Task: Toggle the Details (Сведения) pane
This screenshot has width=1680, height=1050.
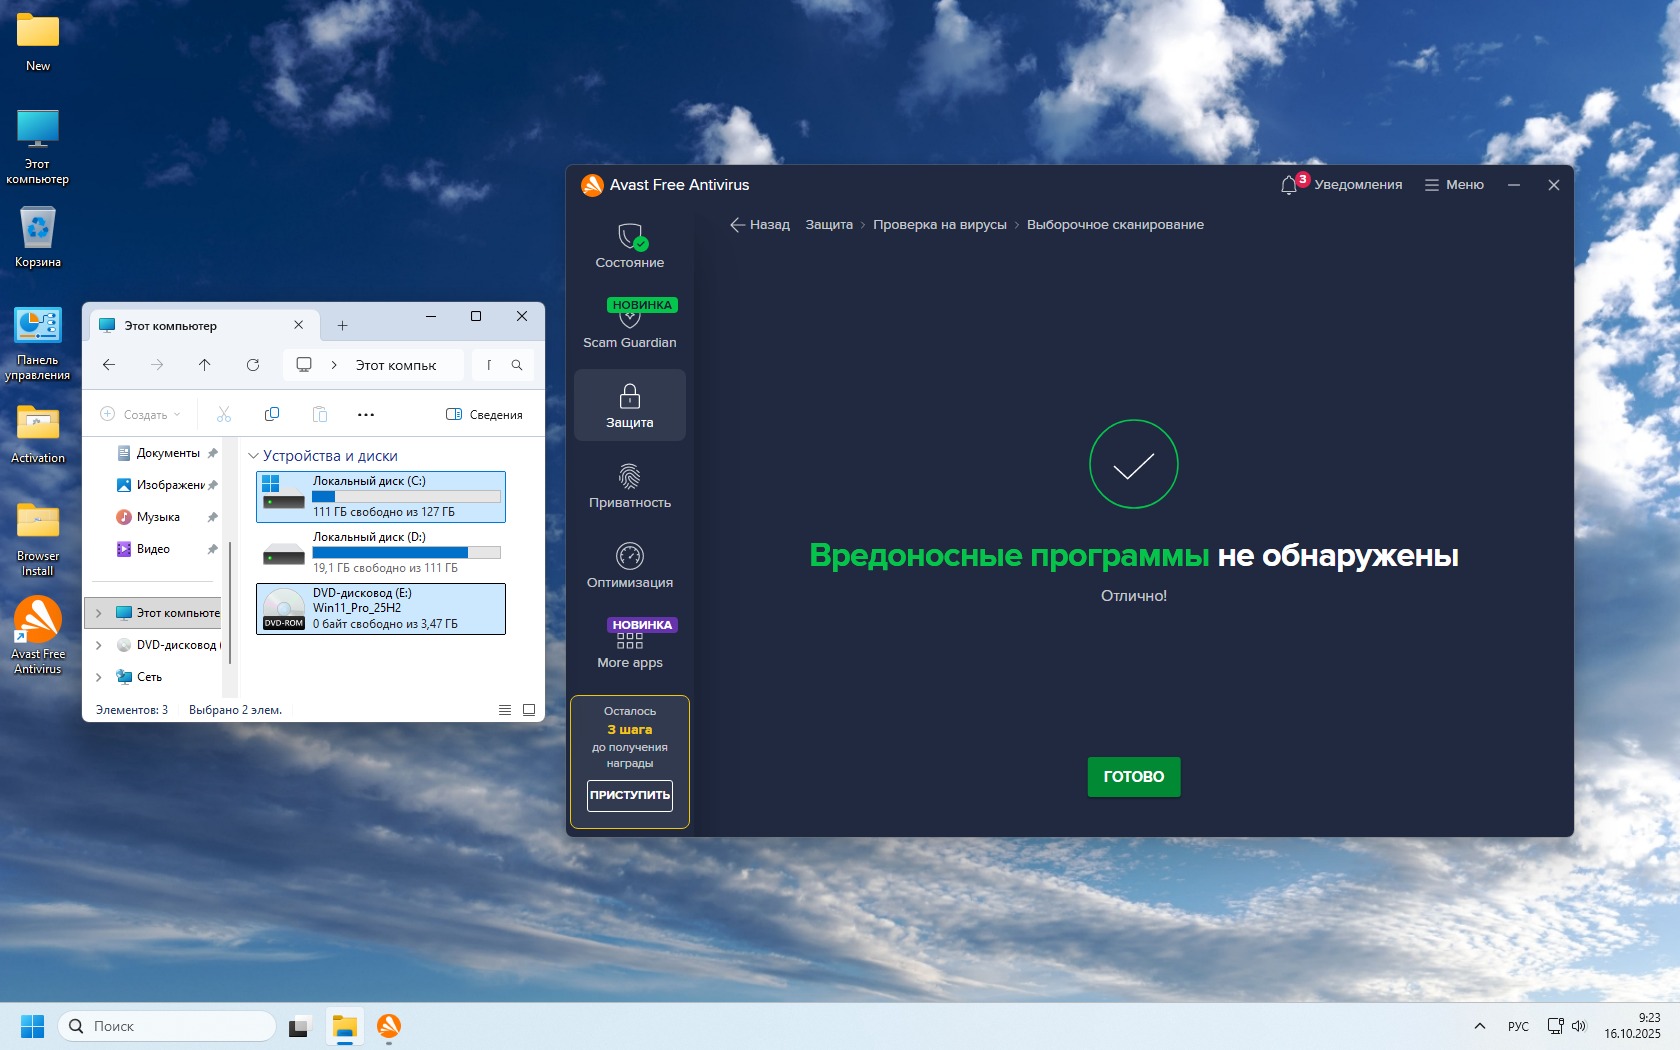Action: click(x=484, y=414)
